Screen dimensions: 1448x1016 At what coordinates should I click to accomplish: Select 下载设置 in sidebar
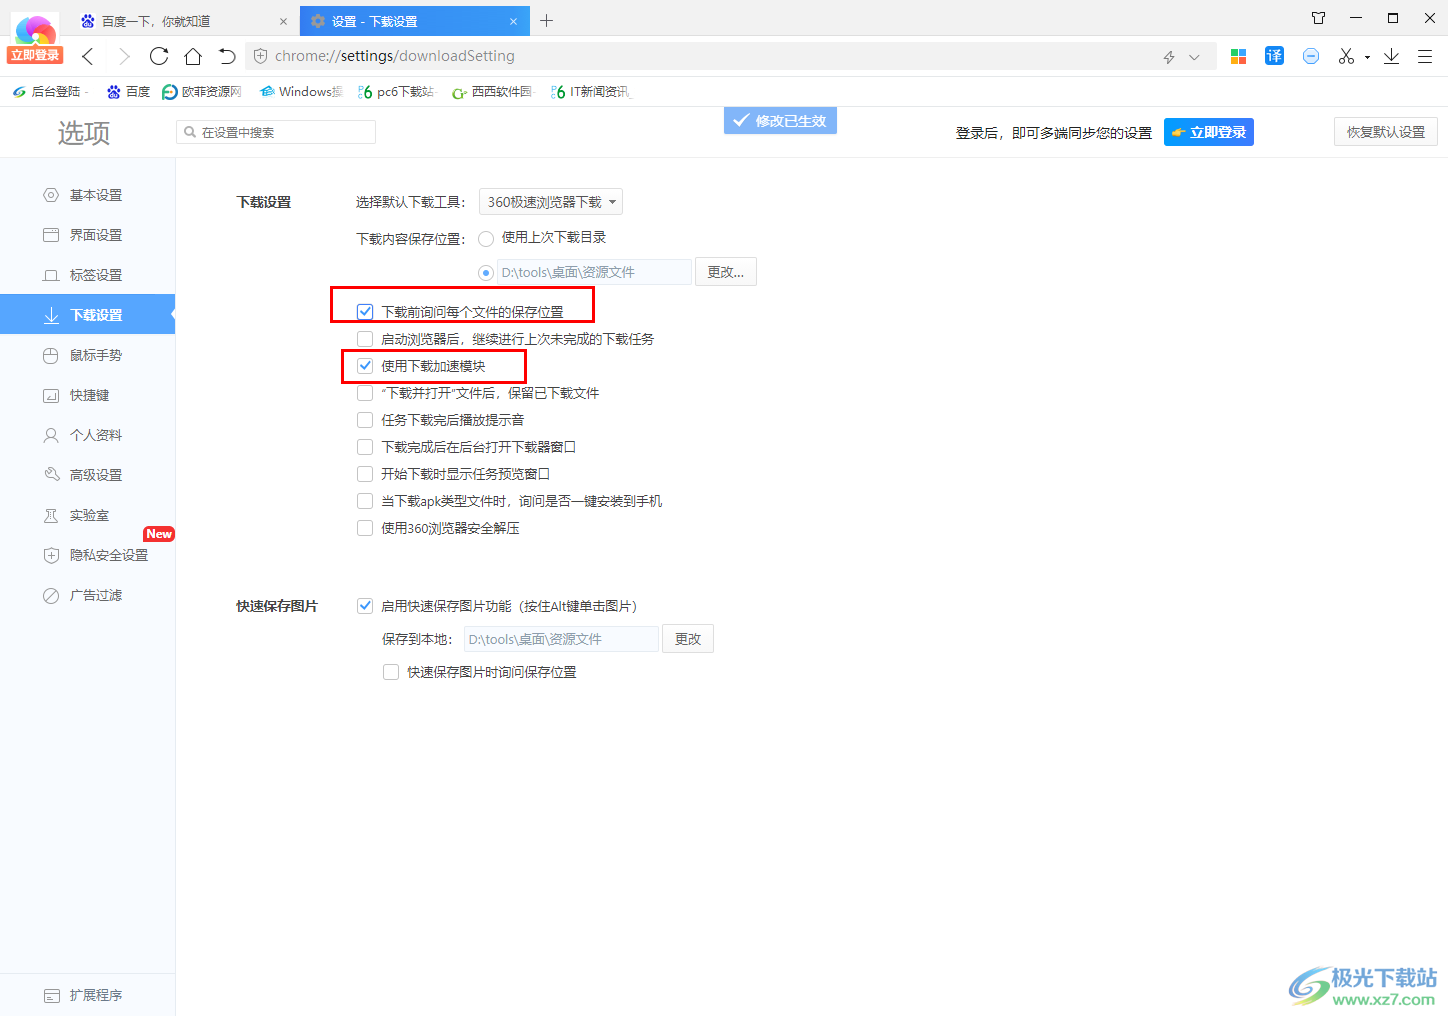point(87,315)
